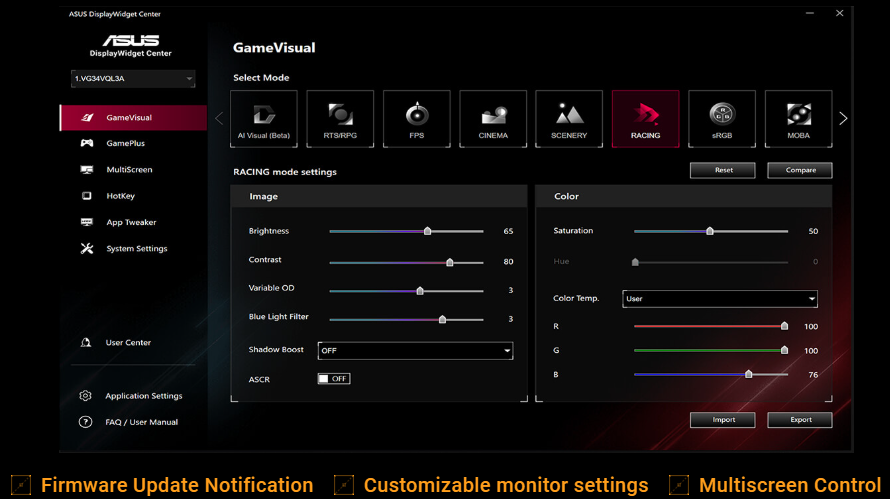The image size is (890, 499).
Task: Click the Export button
Action: (800, 420)
